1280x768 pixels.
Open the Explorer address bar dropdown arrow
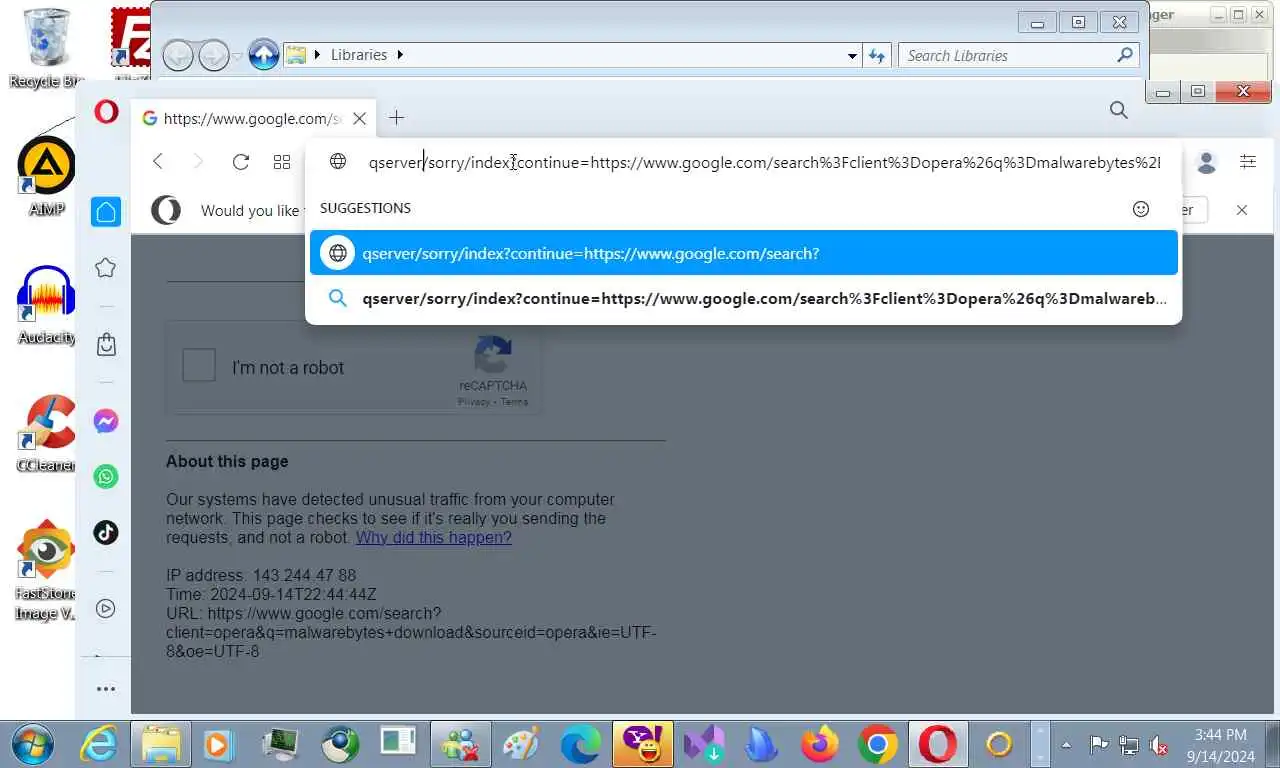pyautogui.click(x=852, y=56)
